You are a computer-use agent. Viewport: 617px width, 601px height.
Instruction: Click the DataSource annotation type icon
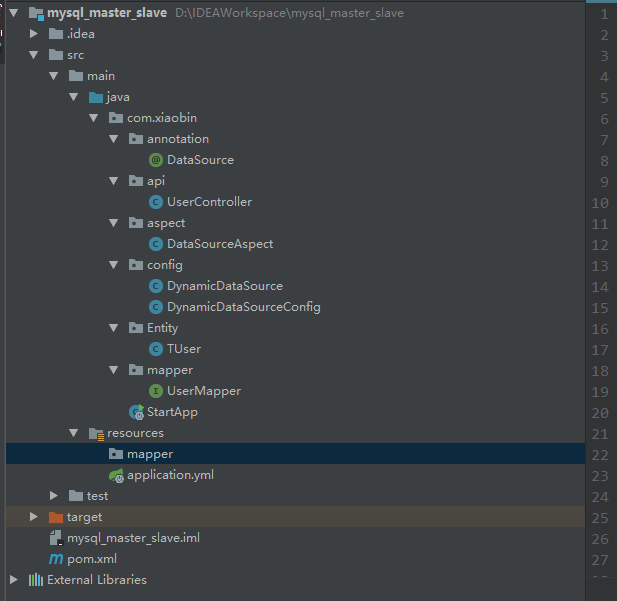tap(156, 160)
